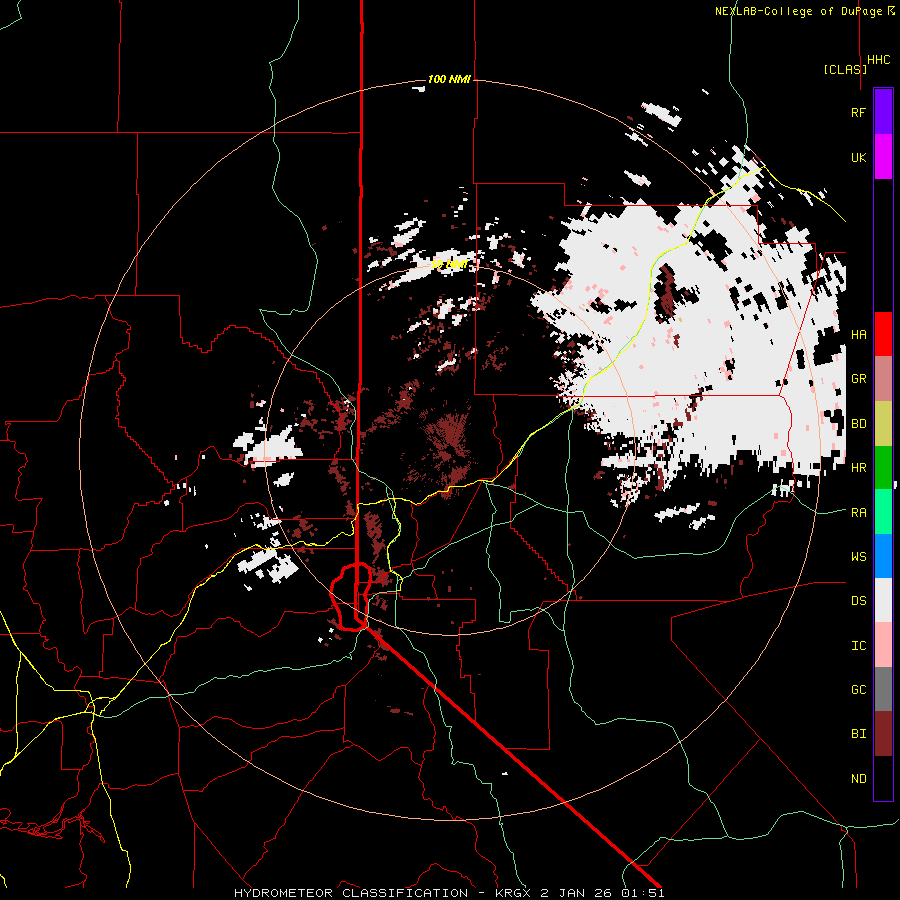Click the red HA legend color swatch
The height and width of the screenshot is (900, 900).
click(883, 334)
